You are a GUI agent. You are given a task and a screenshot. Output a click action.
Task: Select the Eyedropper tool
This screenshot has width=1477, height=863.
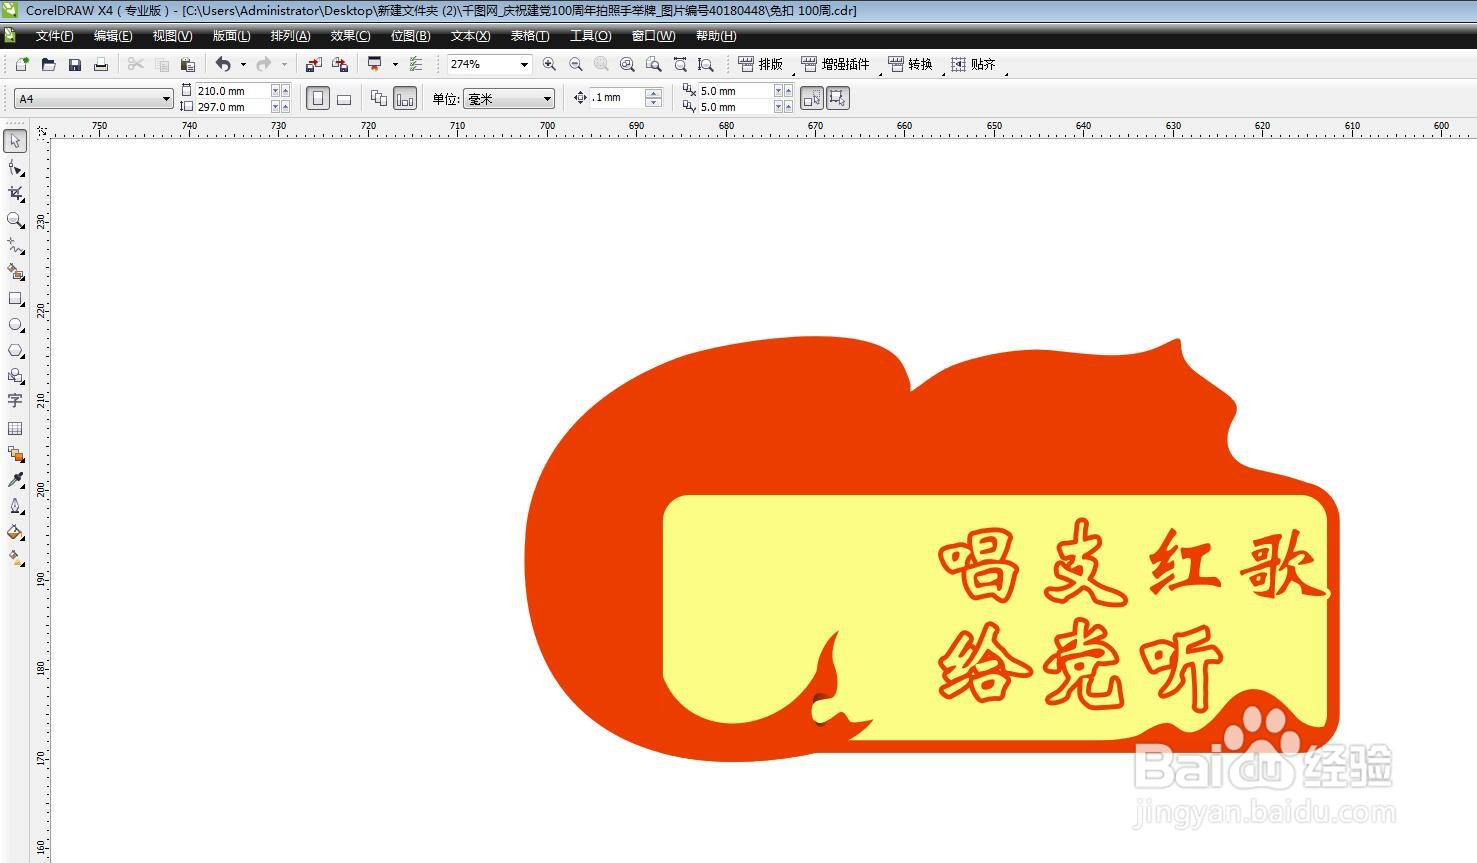click(15, 481)
